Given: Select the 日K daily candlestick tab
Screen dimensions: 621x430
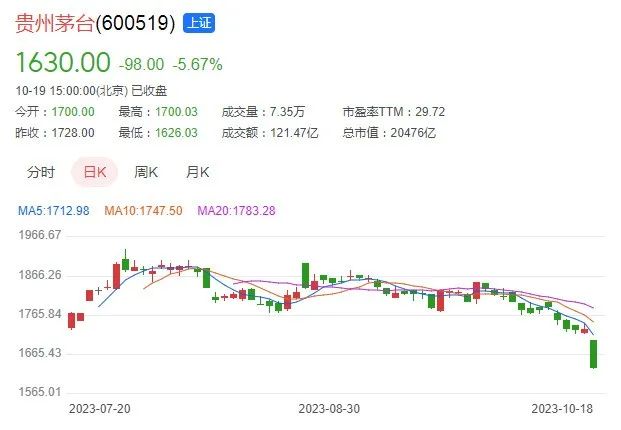Looking at the screenshot, I should click(95, 172).
